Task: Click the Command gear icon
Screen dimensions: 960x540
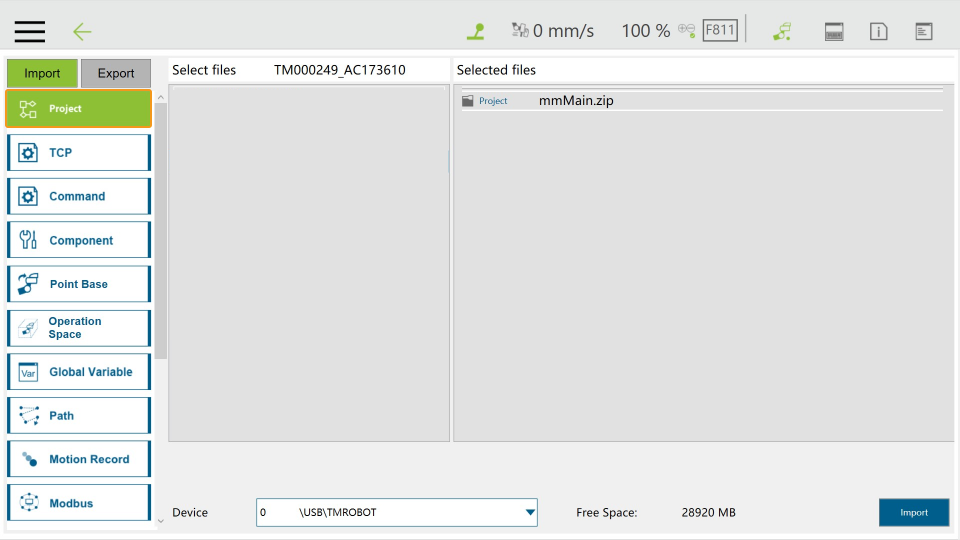Action: (x=28, y=197)
